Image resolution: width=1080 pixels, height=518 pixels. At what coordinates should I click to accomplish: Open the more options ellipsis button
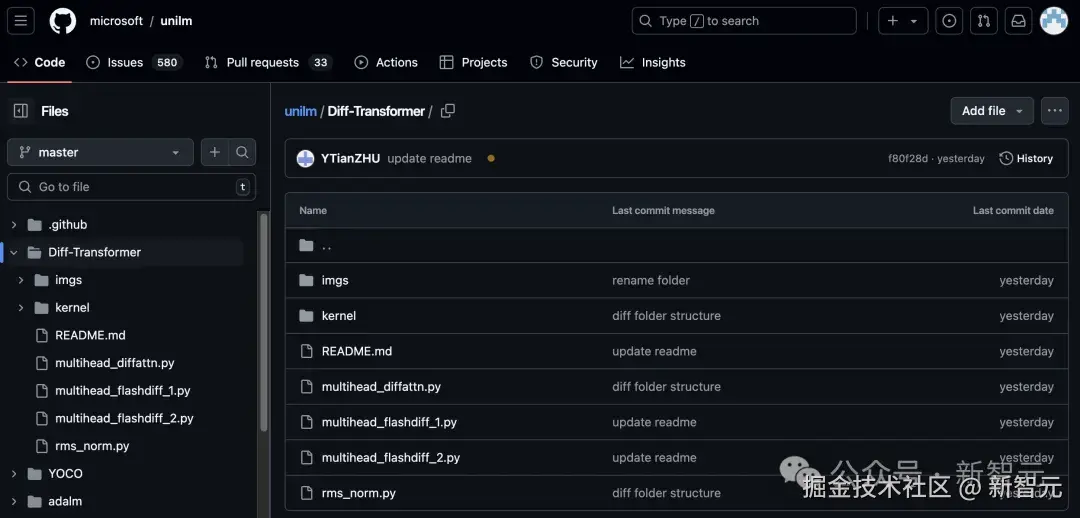1054,111
